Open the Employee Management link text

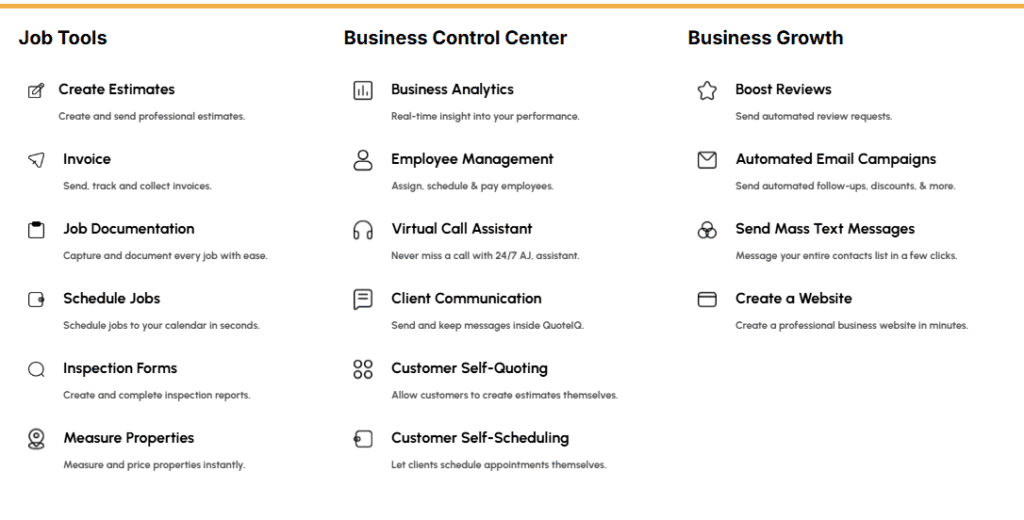tap(472, 159)
